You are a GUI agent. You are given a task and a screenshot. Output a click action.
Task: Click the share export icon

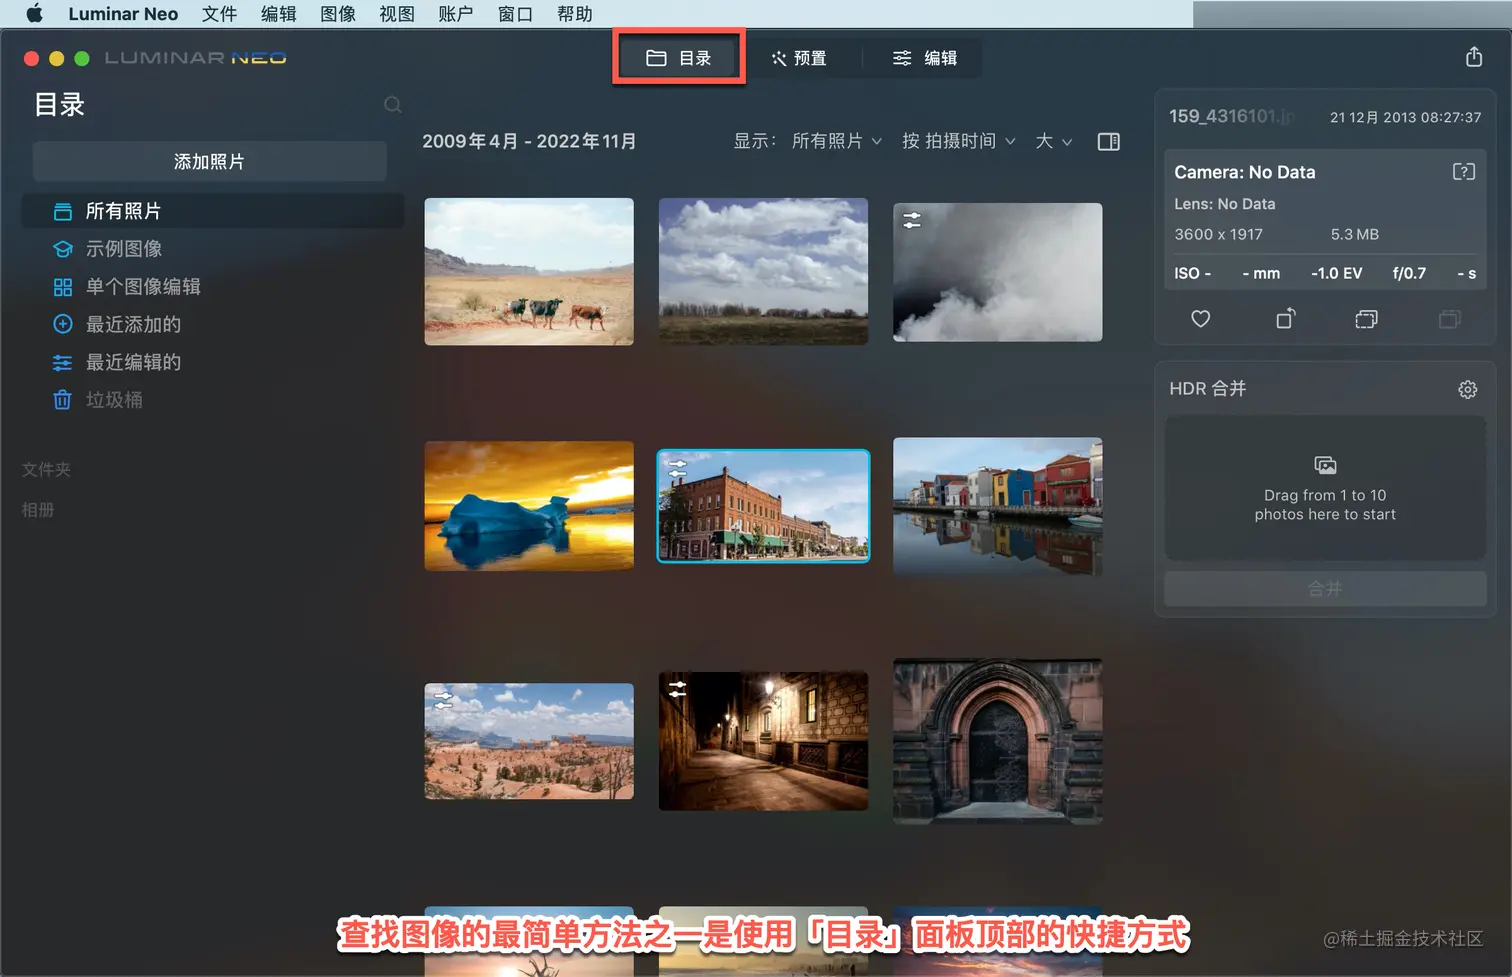click(x=1474, y=57)
